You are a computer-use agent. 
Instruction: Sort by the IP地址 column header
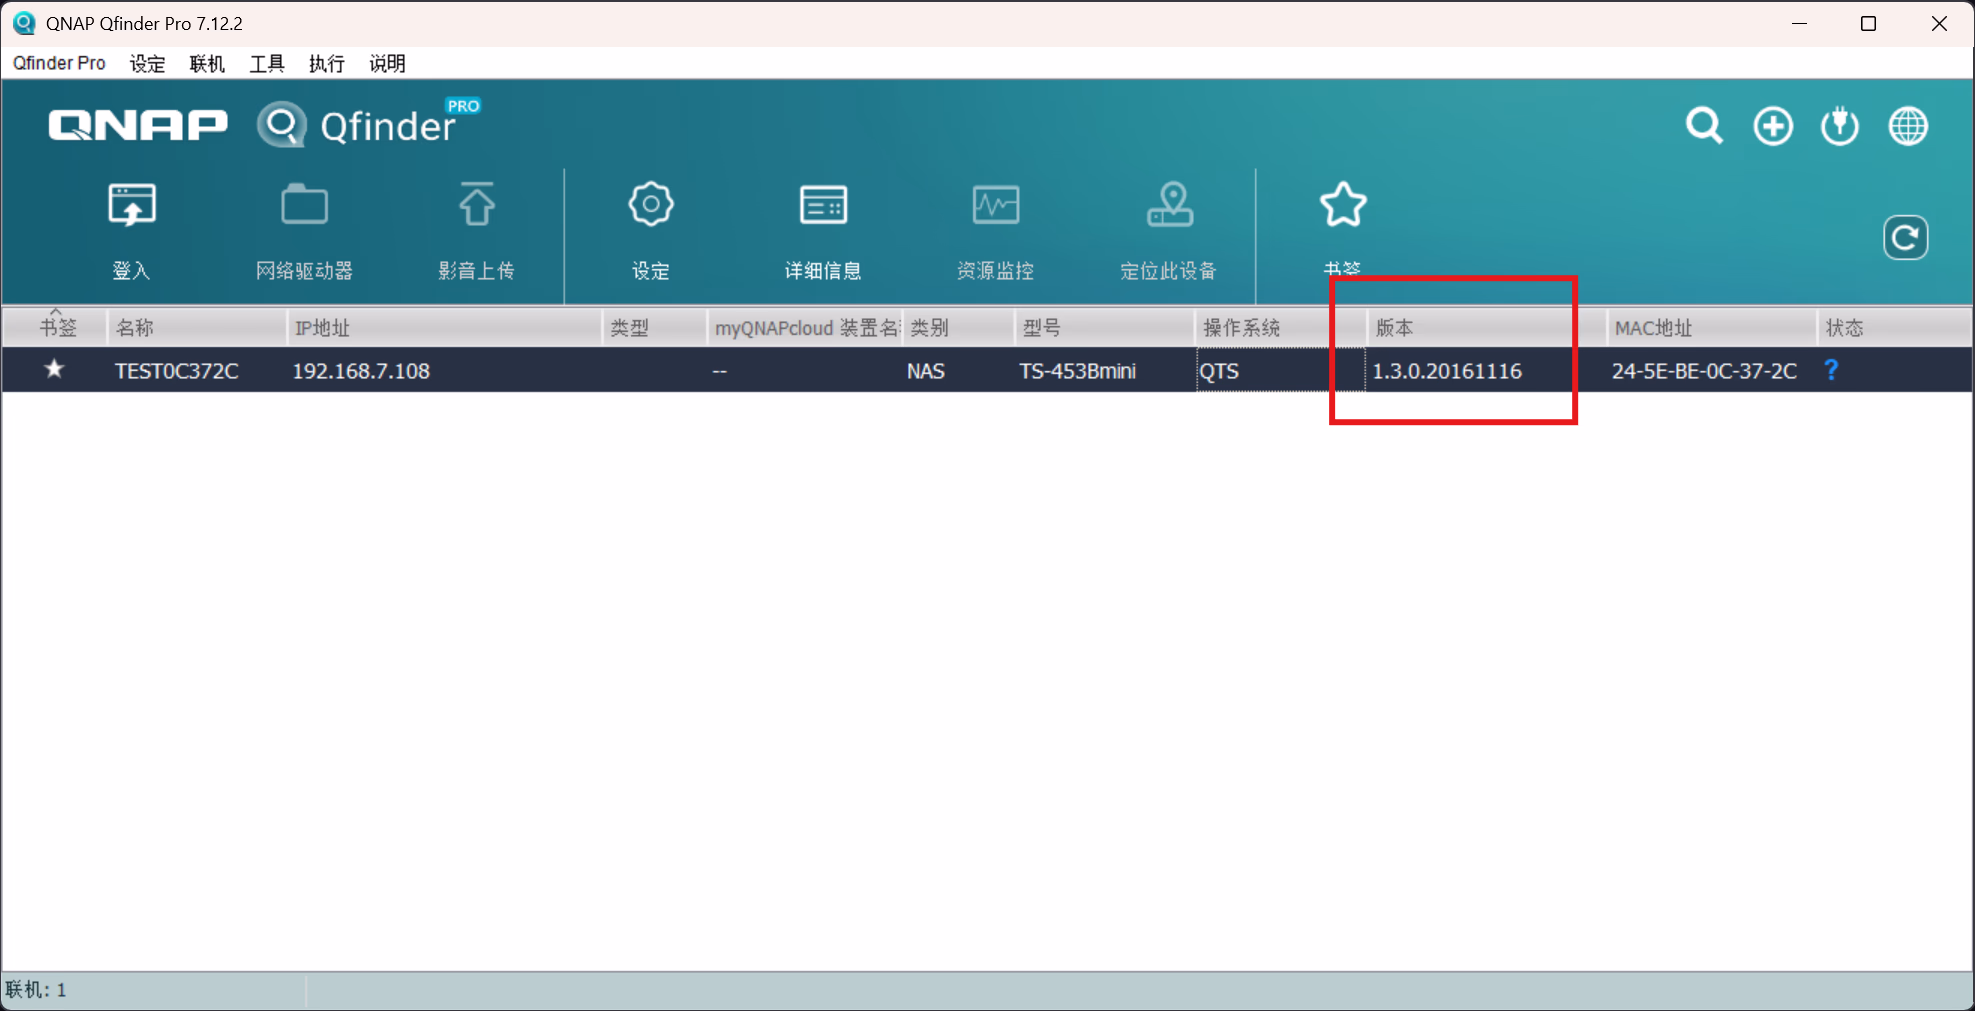445,328
